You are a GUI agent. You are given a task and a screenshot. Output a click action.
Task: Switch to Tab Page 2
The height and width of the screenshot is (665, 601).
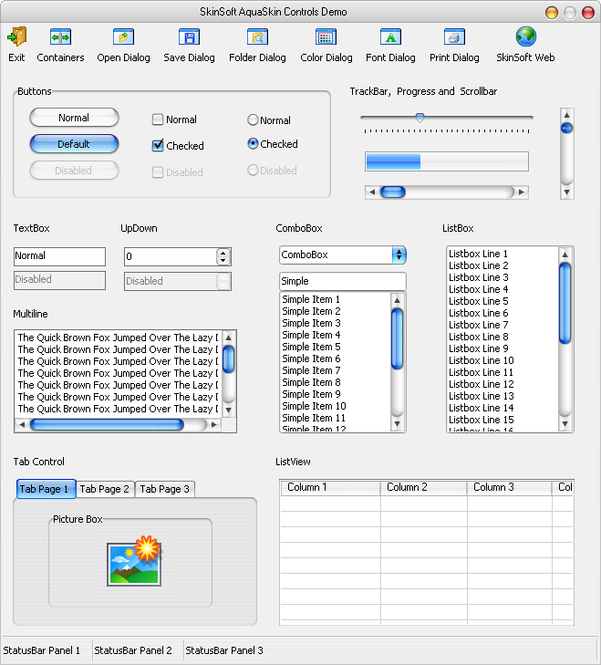pos(104,489)
